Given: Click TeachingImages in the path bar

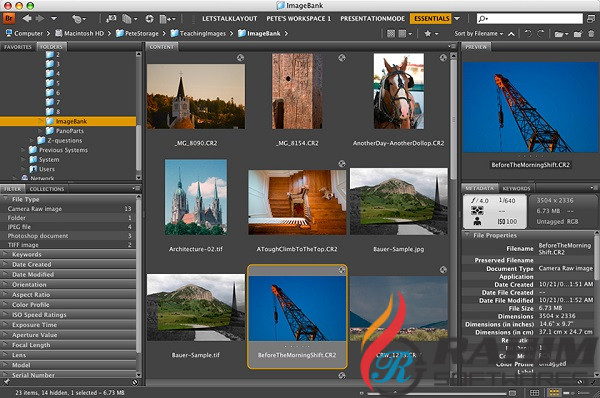Looking at the screenshot, I should point(198,33).
